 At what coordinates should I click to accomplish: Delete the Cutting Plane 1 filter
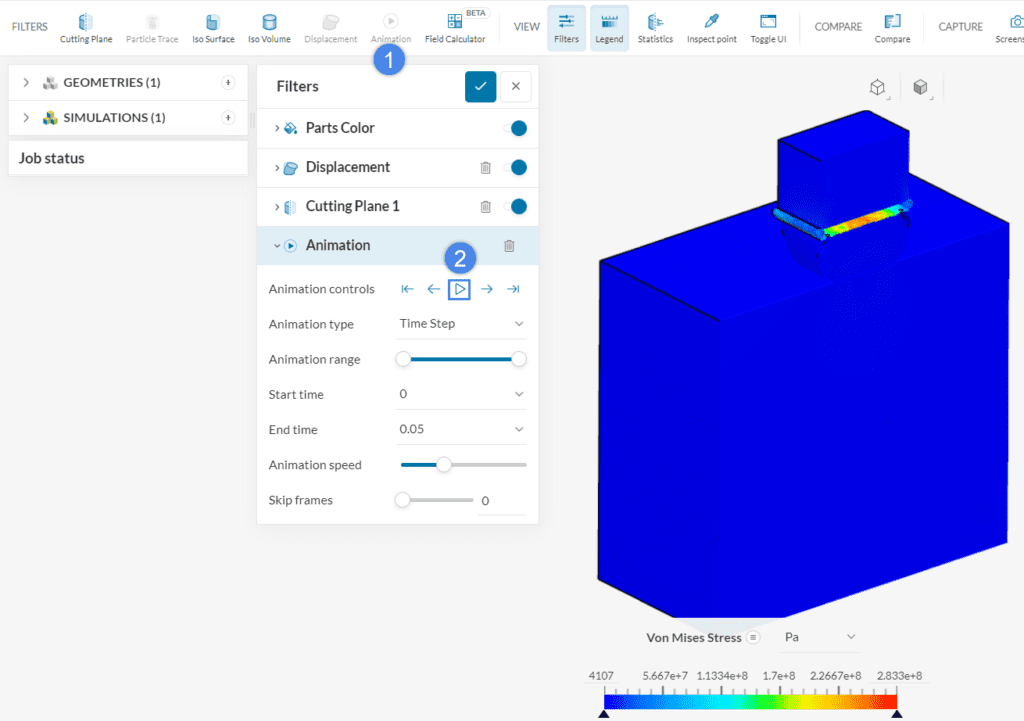[x=485, y=207]
